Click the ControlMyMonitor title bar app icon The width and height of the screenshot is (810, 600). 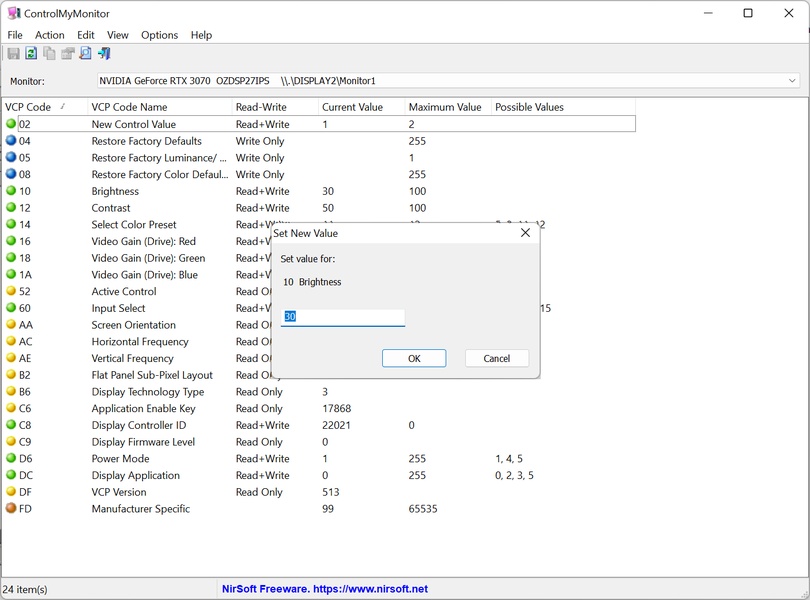click(14, 14)
